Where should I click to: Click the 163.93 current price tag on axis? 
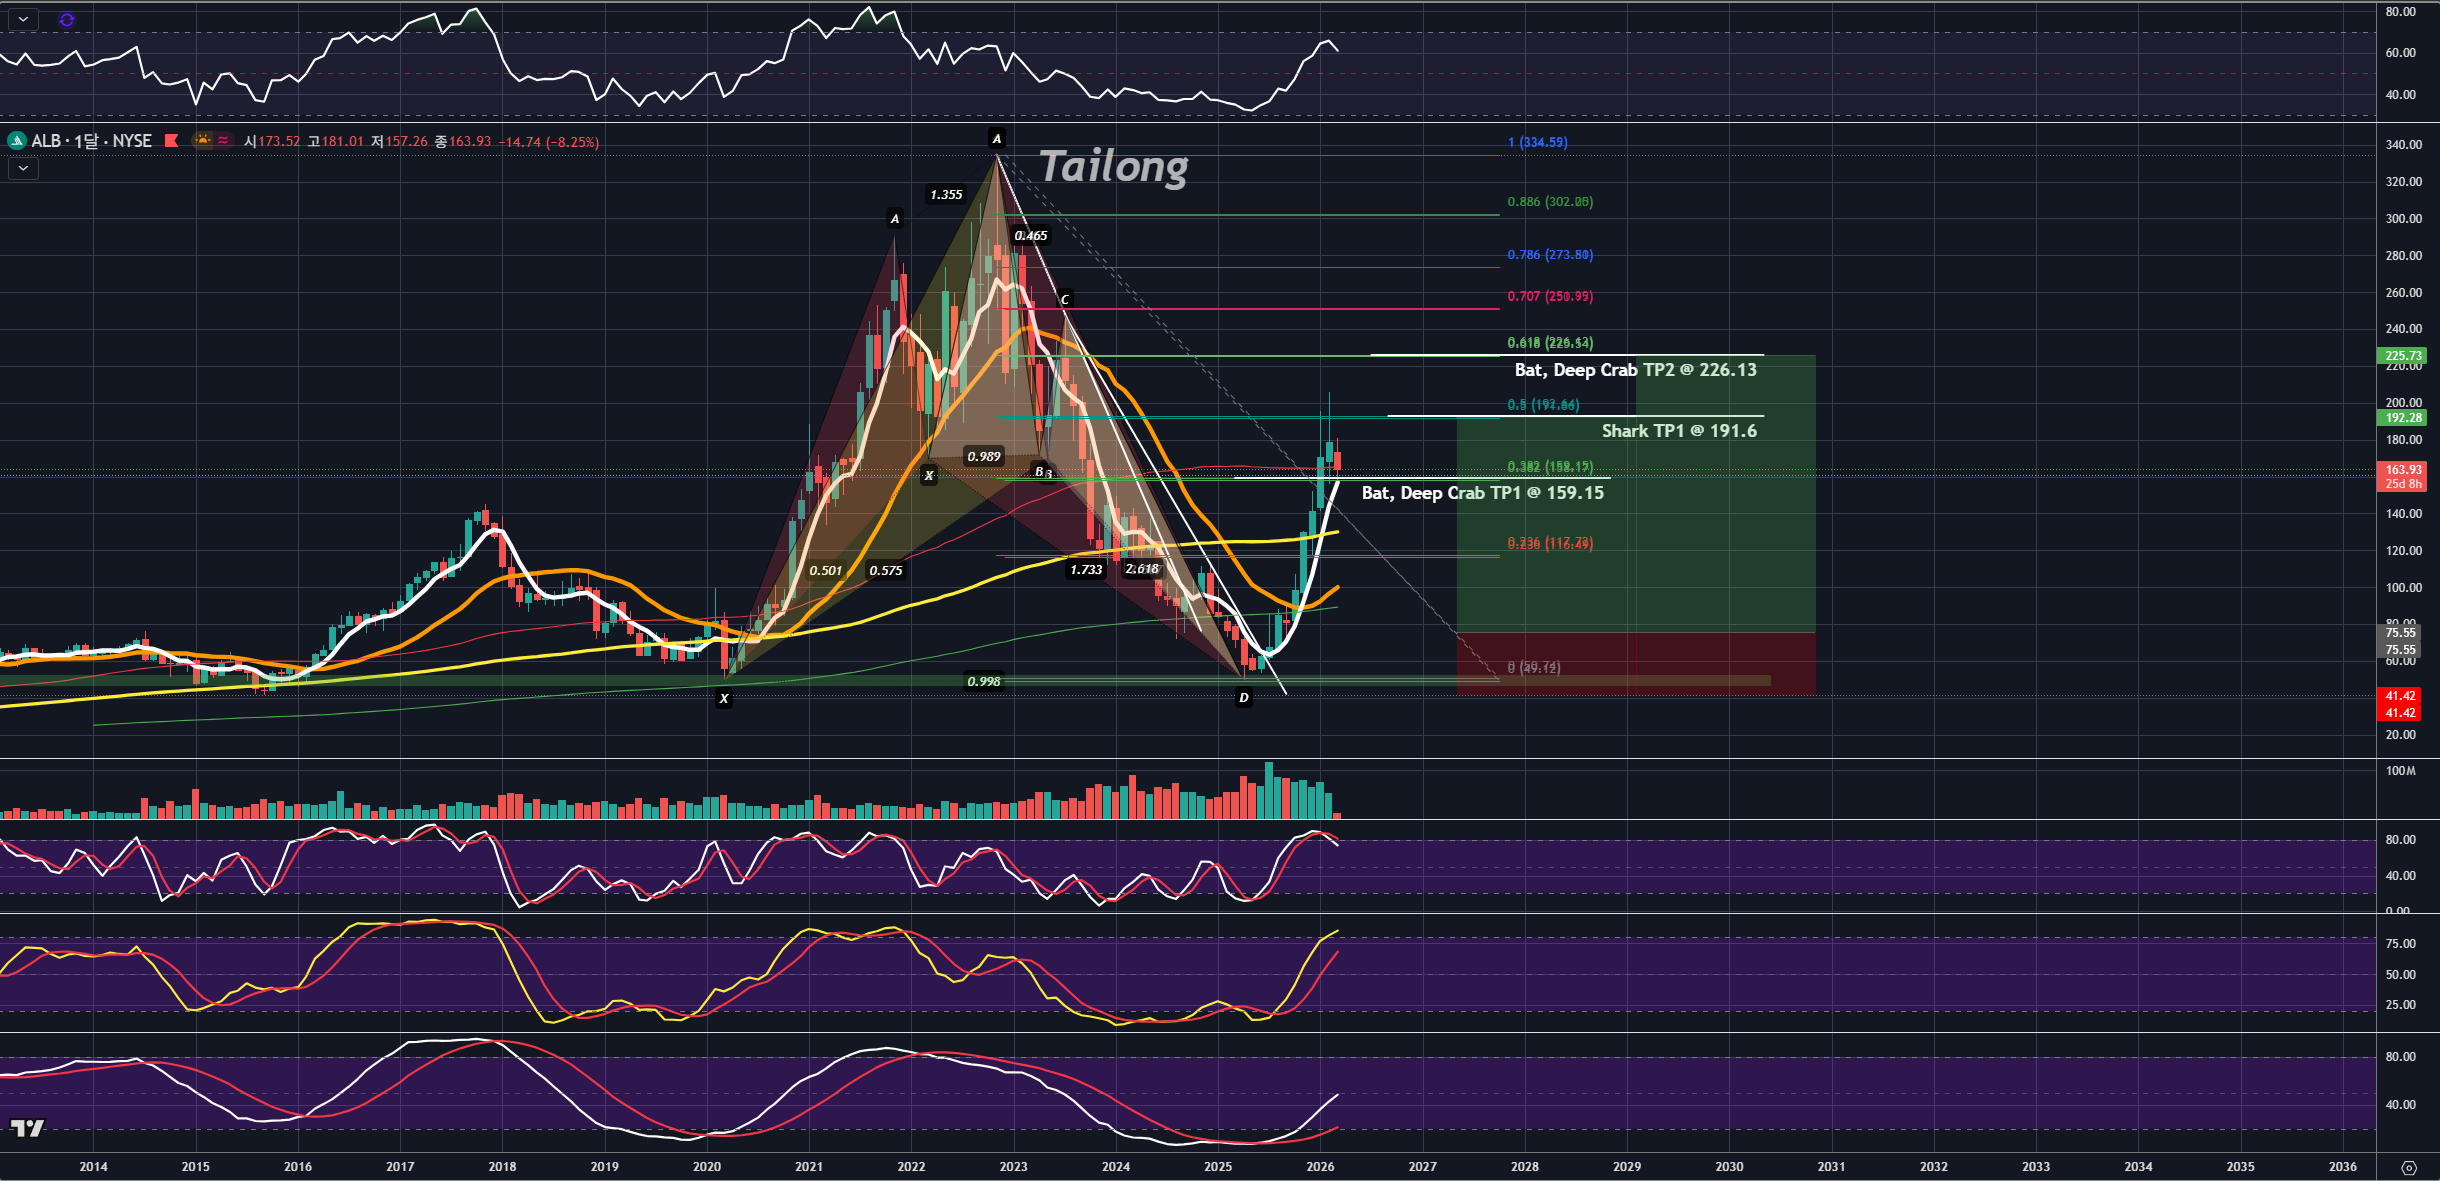pyautogui.click(x=2403, y=470)
